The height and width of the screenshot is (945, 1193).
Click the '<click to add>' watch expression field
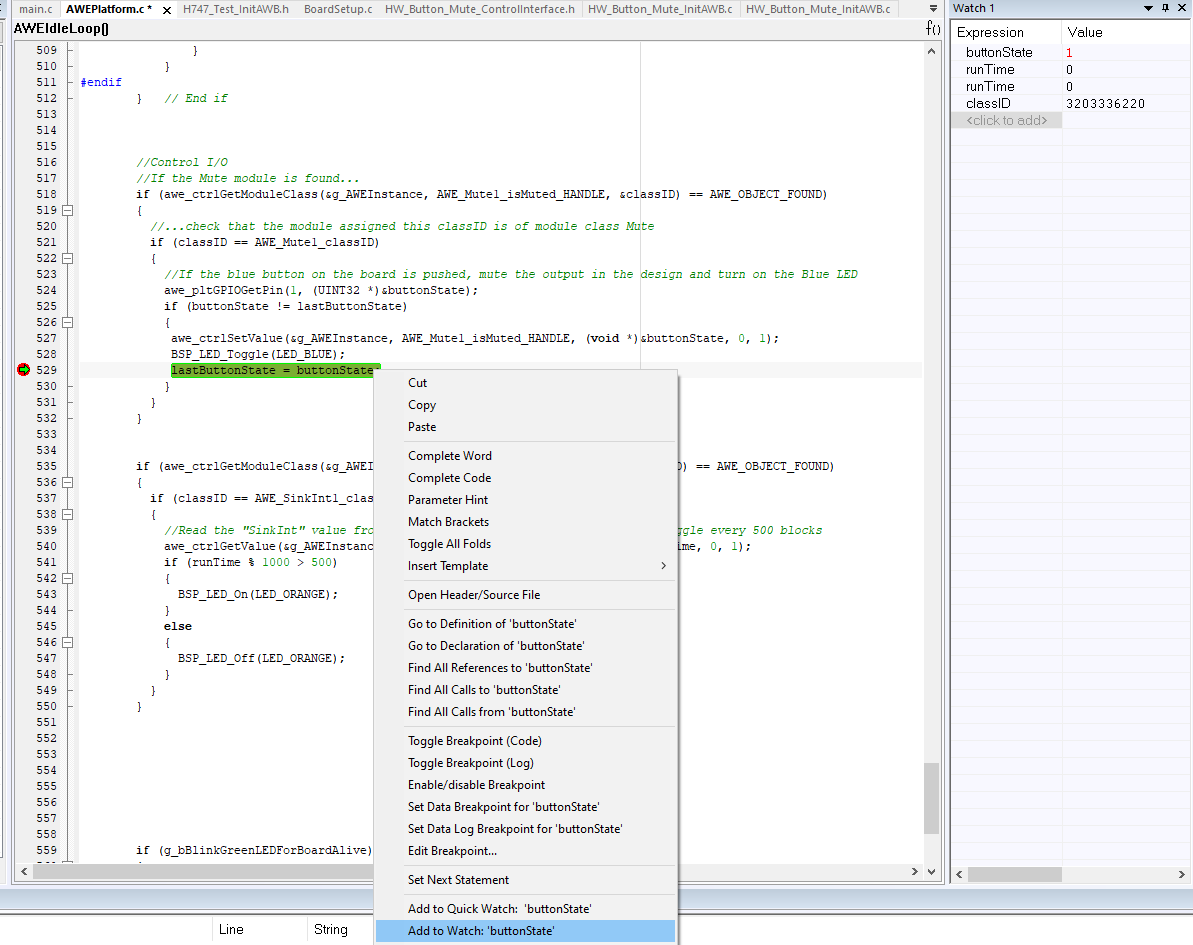coord(1006,120)
